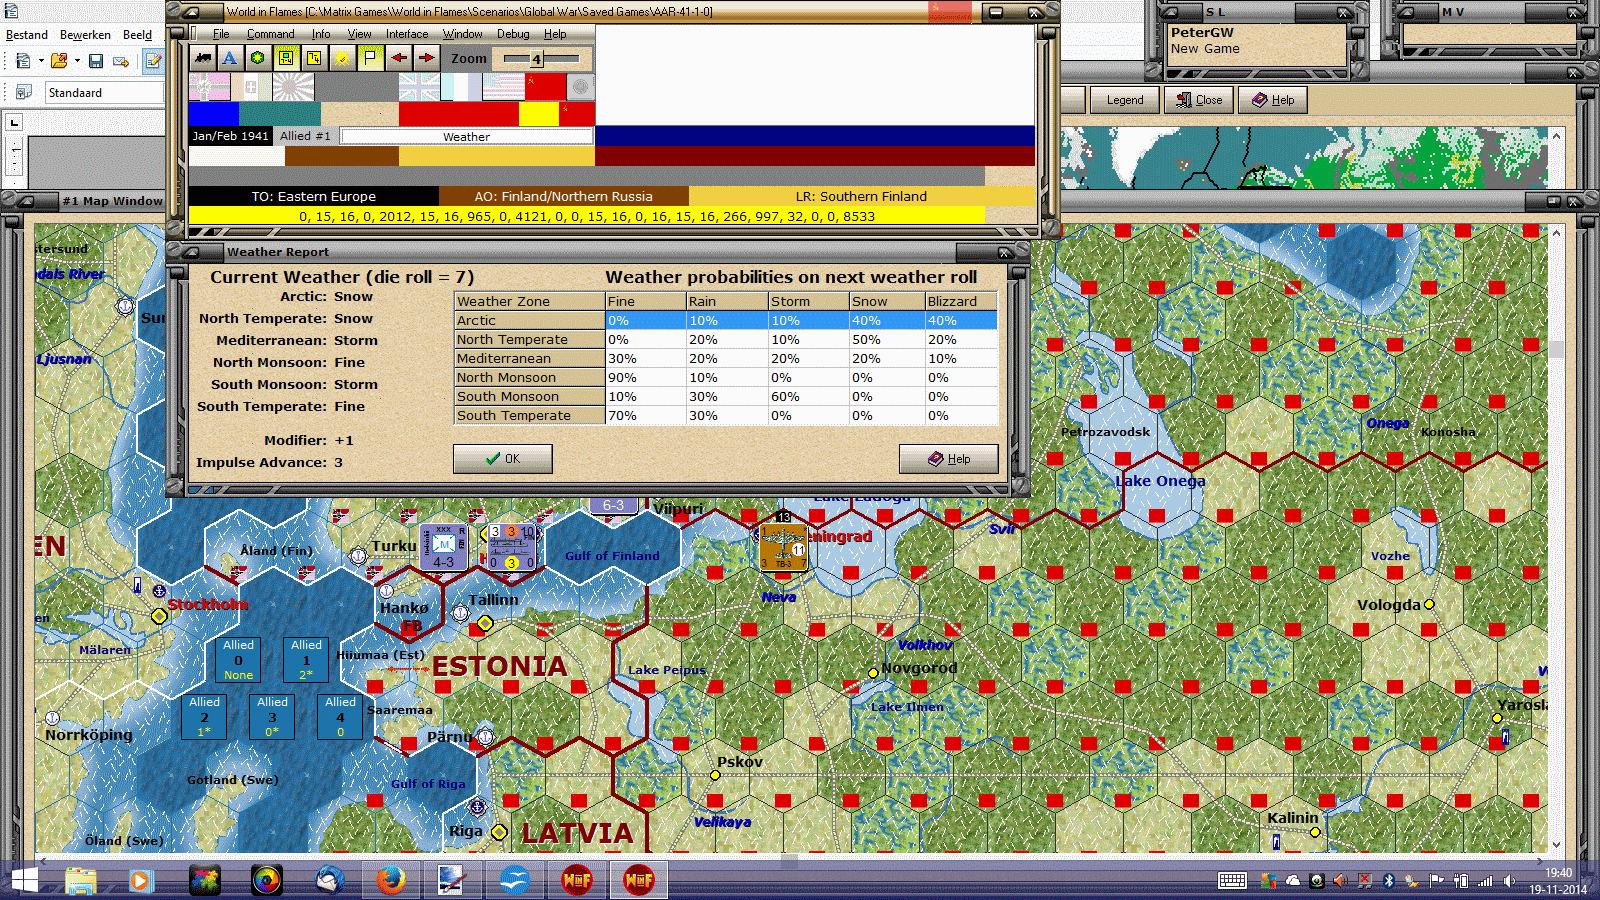This screenshot has height=900, width=1600.
Task: Click OK in the Weather Report dialog
Action: pos(502,459)
